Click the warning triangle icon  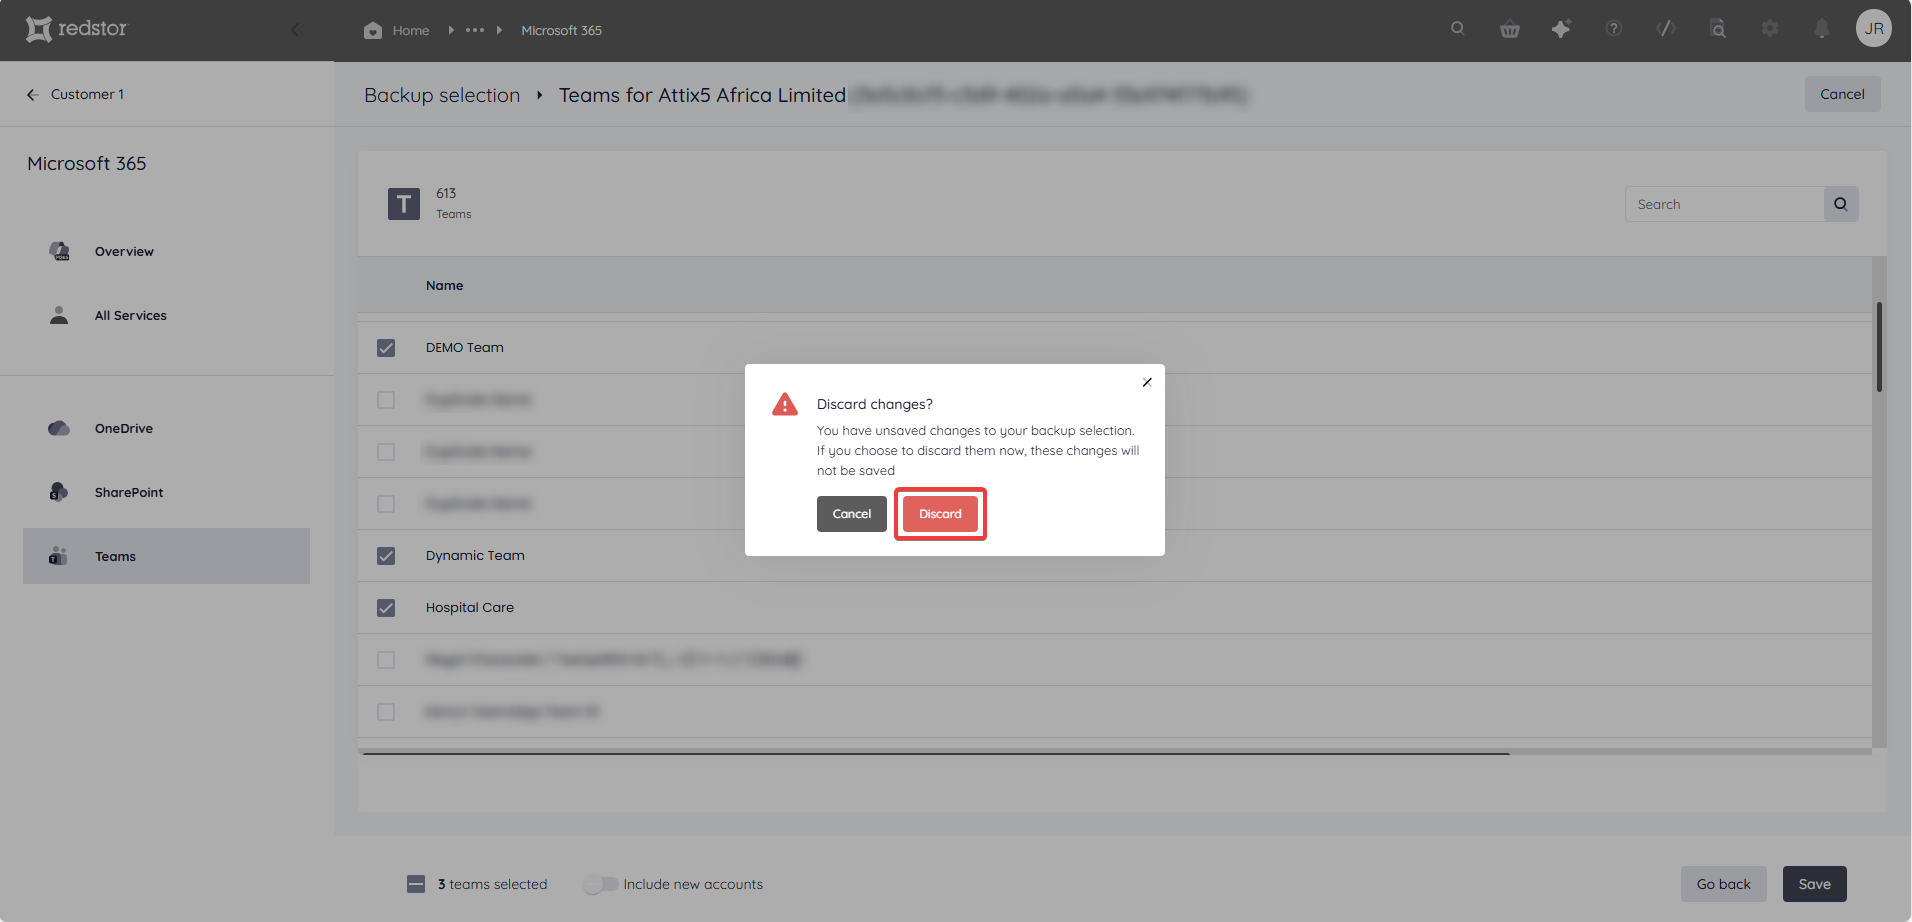pos(785,404)
